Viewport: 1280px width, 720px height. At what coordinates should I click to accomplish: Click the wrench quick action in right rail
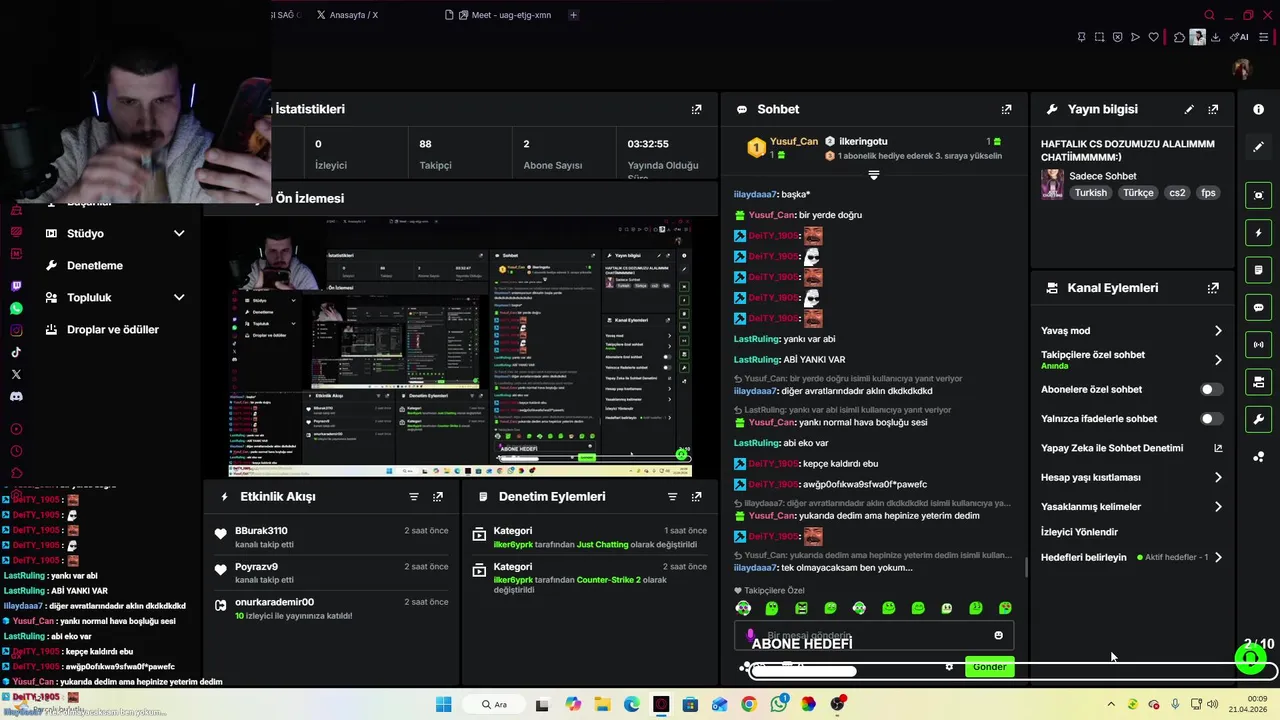pyautogui.click(x=1258, y=419)
